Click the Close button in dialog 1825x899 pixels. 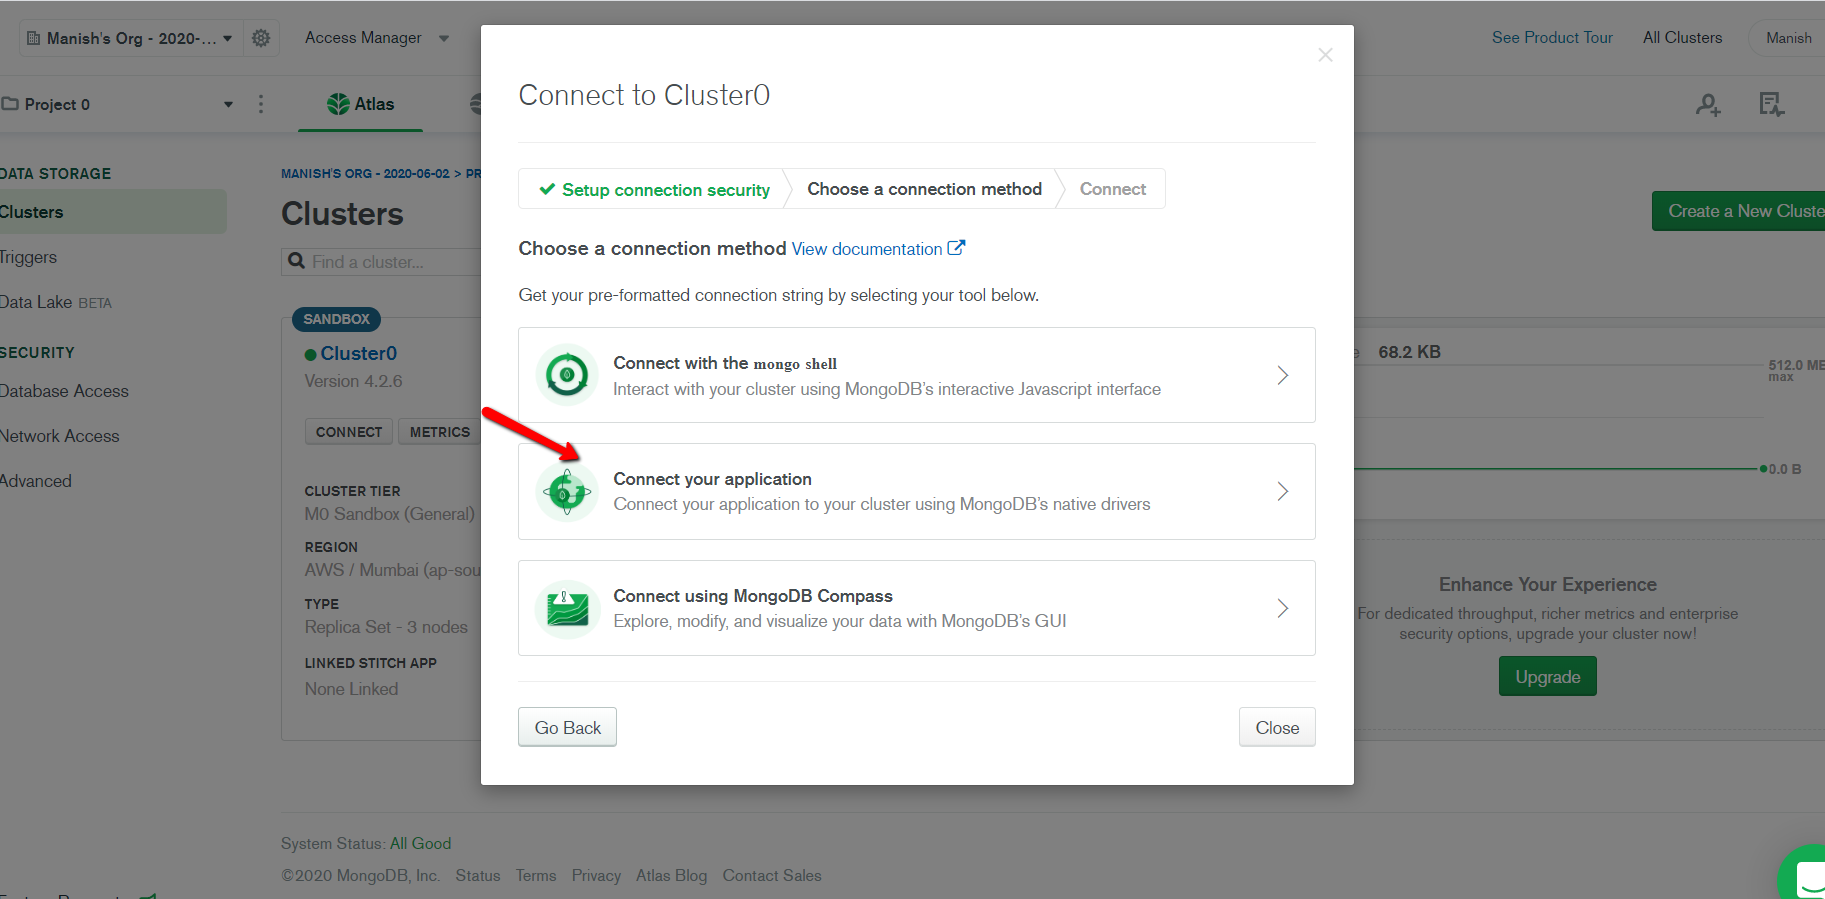1277,727
